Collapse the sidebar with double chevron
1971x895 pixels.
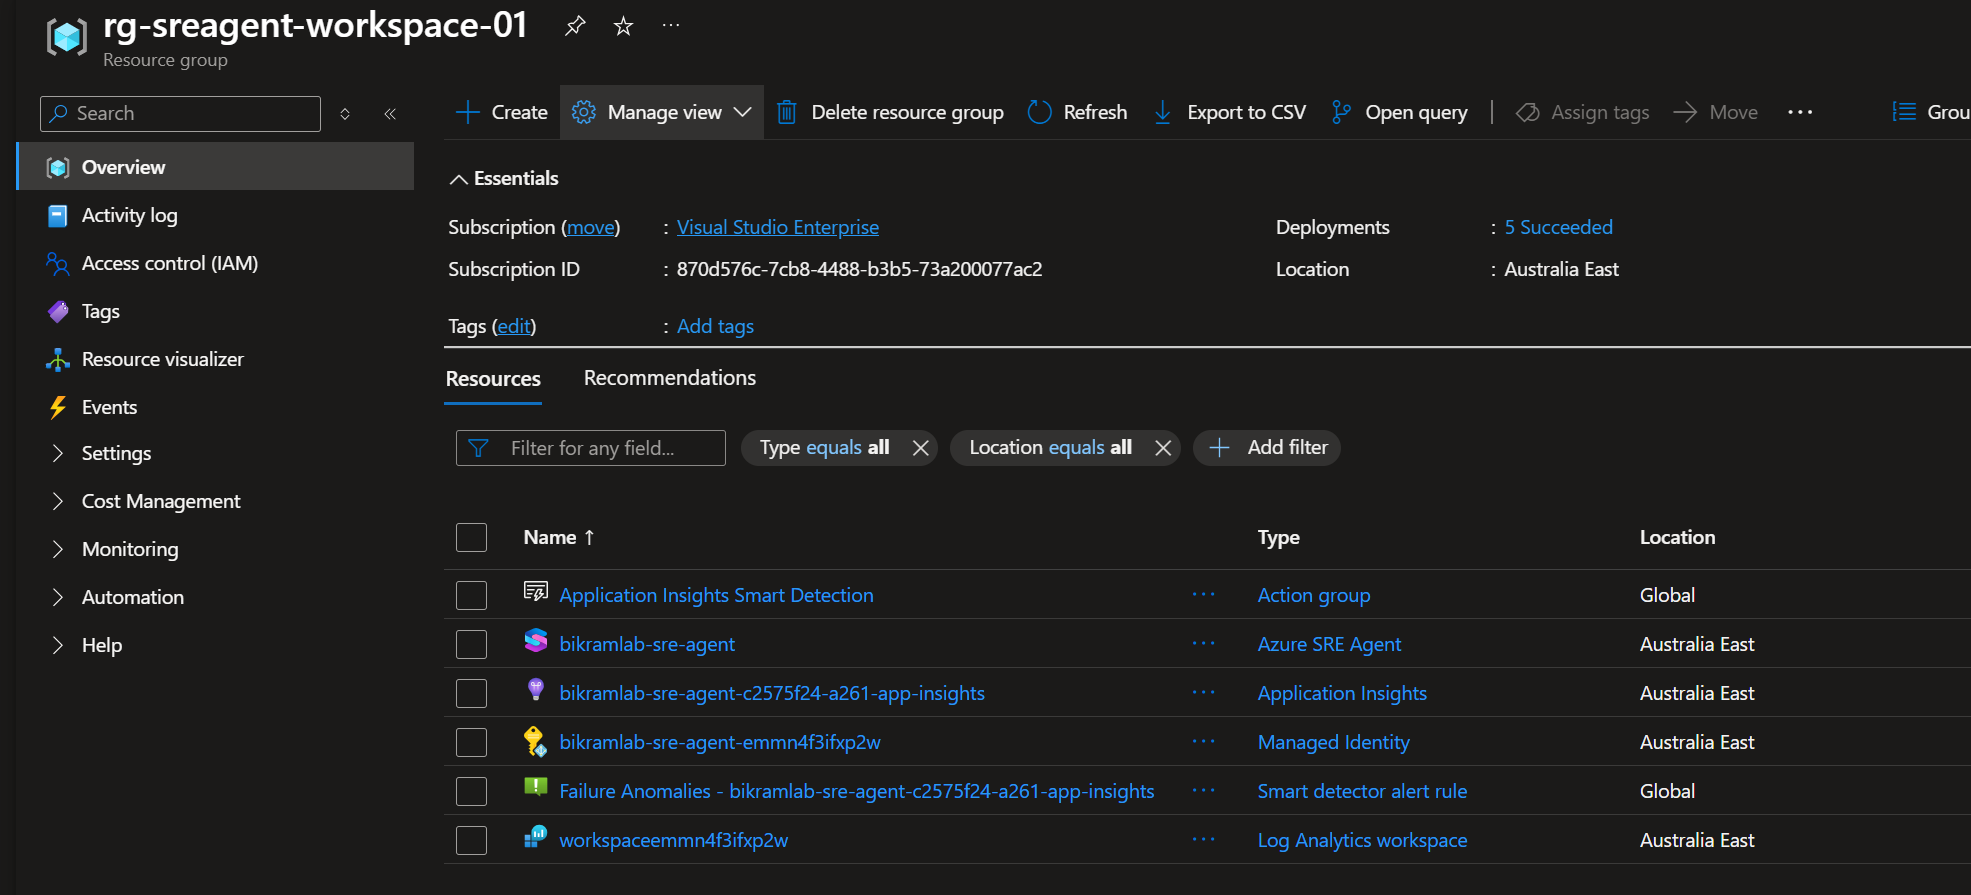point(390,114)
